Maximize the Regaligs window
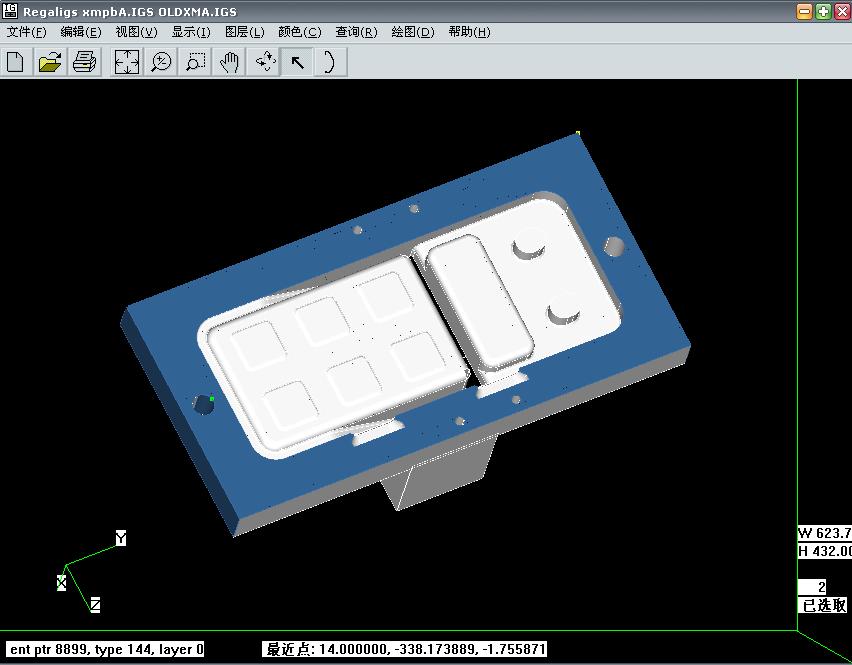 (x=823, y=11)
